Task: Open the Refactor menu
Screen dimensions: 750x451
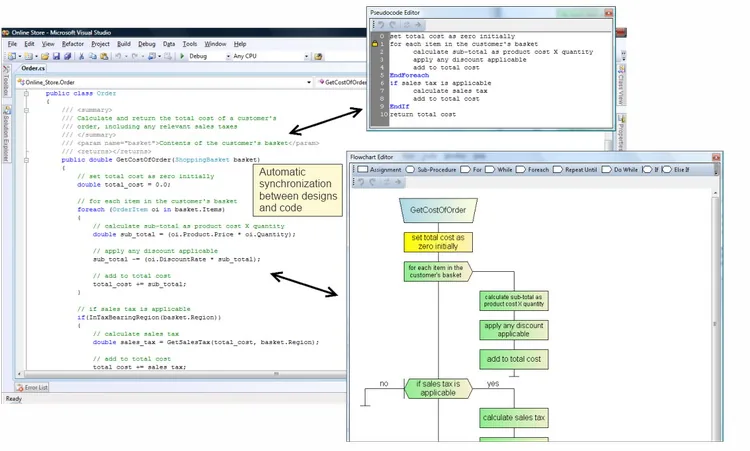Action: click(73, 44)
